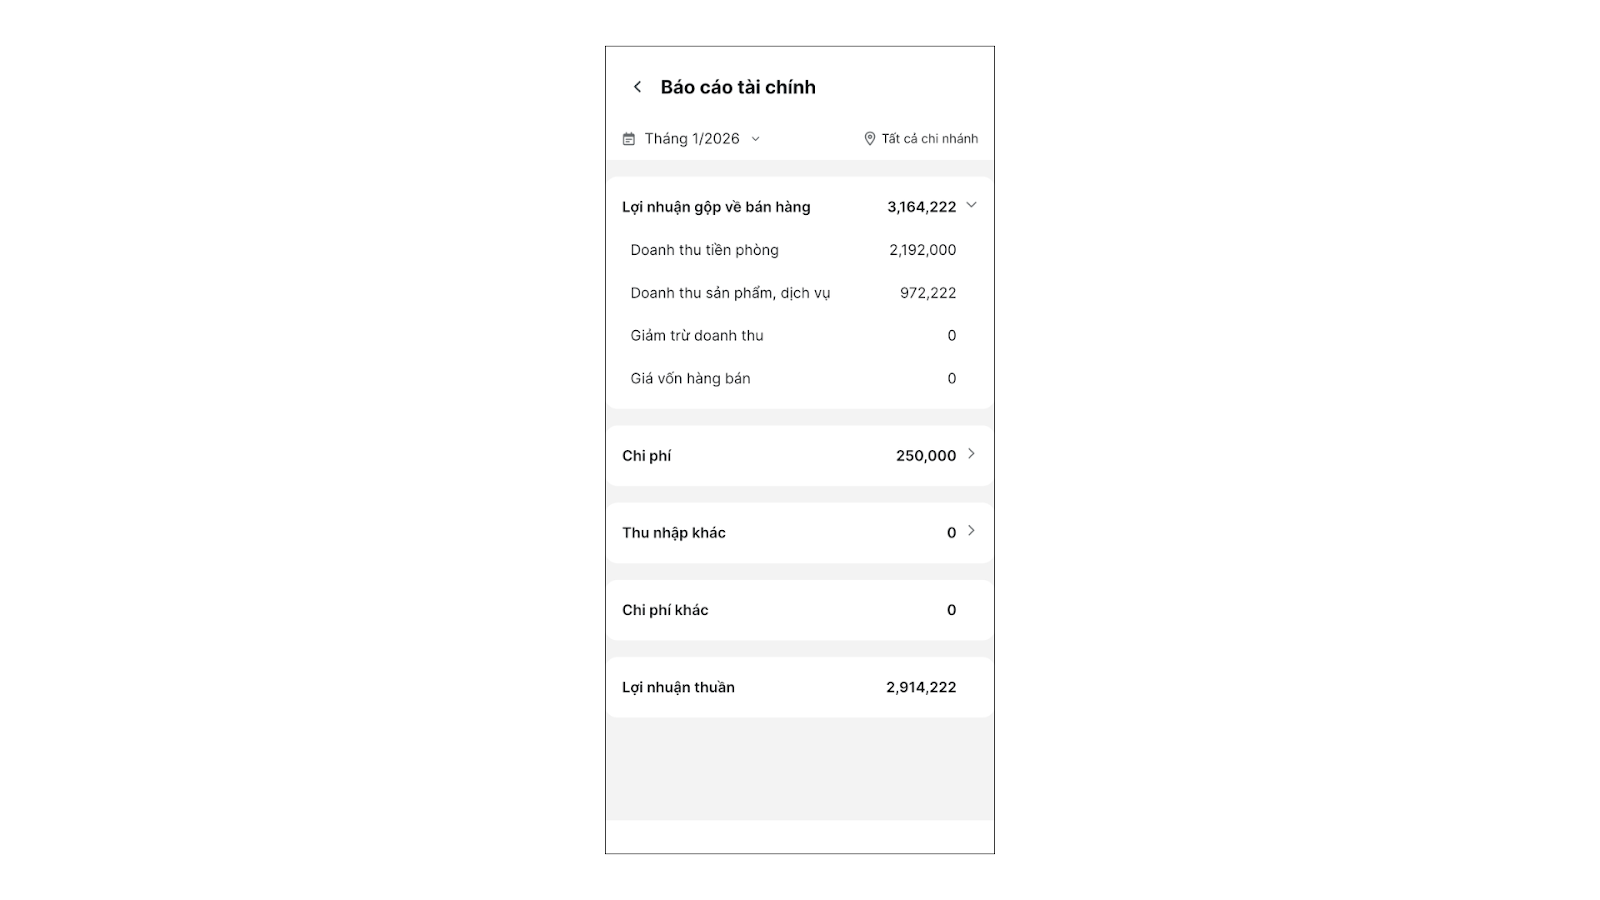Click the Doanh thu sản phẩm, dịch vụ row
Viewport: 1600px width, 900px height.
point(793,293)
